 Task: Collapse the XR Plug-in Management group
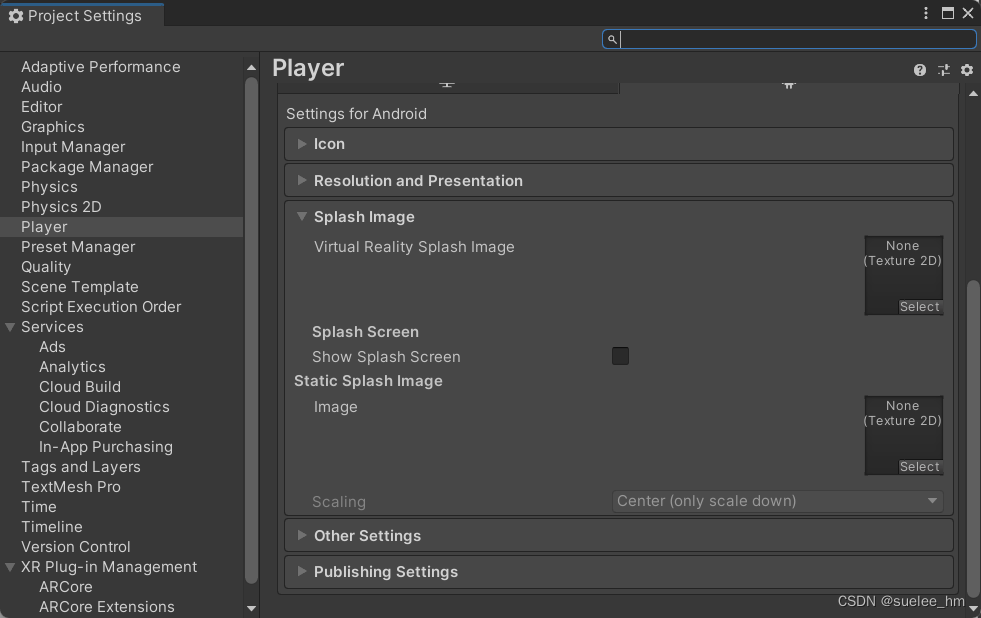10,567
